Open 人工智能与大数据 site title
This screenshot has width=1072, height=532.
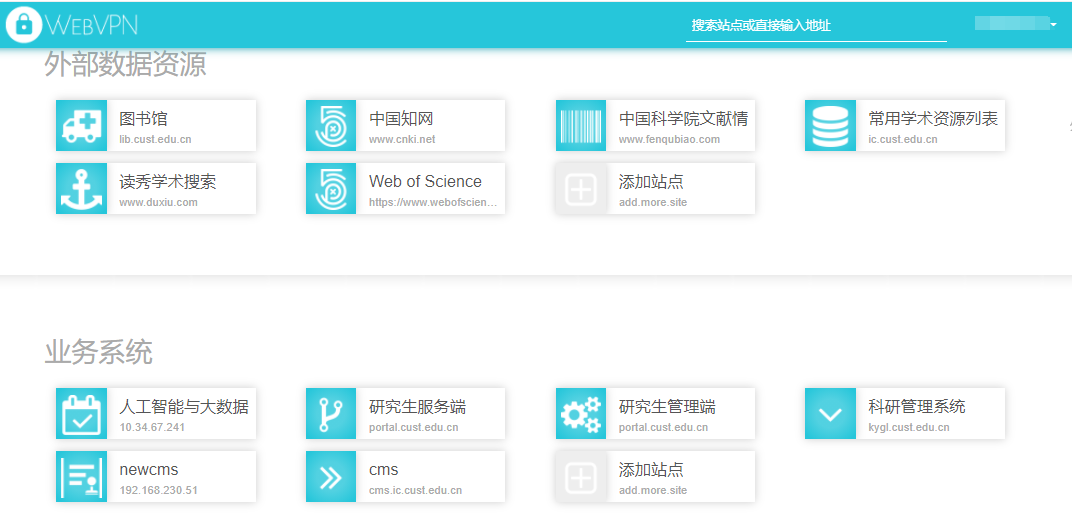[x=184, y=407]
